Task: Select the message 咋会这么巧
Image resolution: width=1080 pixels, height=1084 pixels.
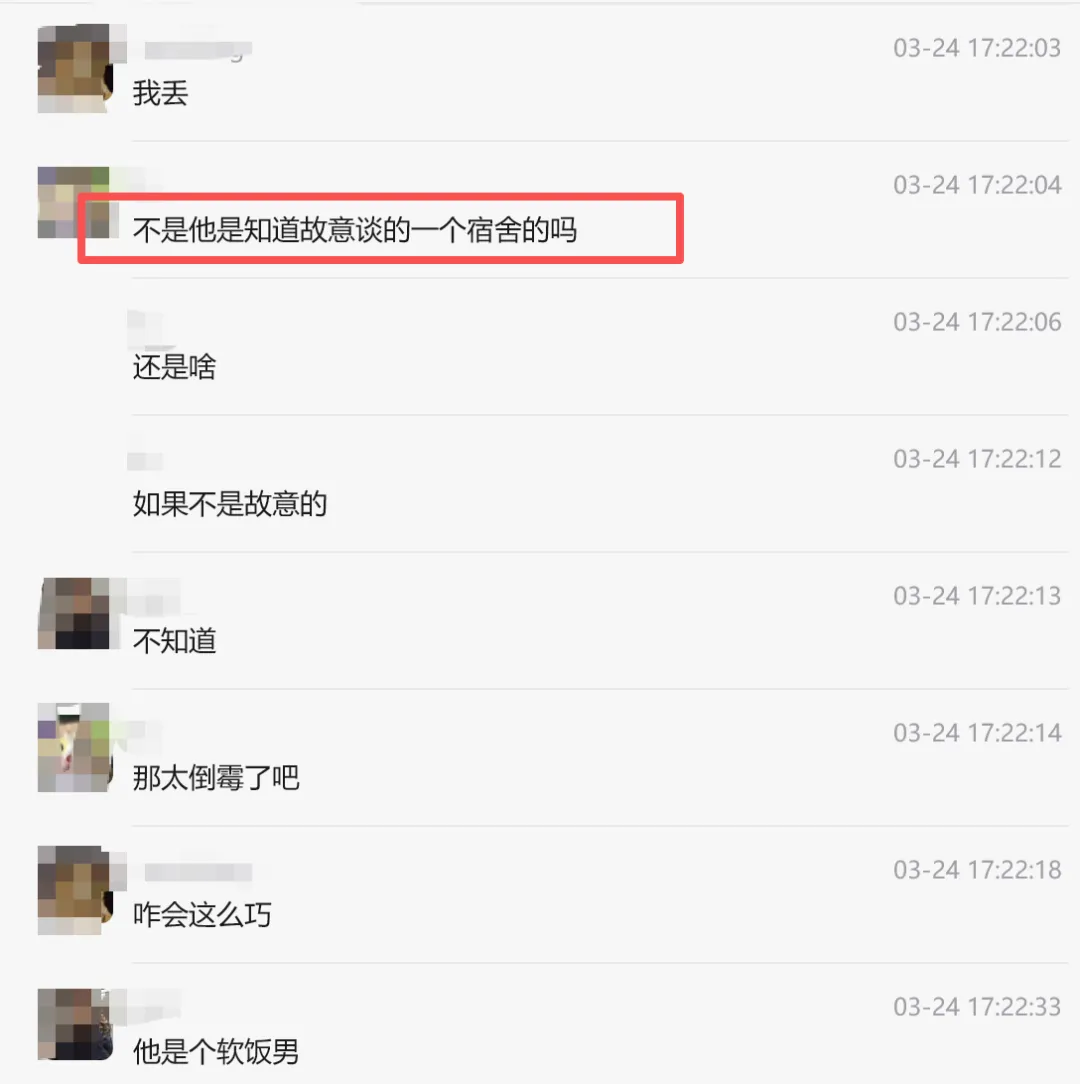Action: 202,915
